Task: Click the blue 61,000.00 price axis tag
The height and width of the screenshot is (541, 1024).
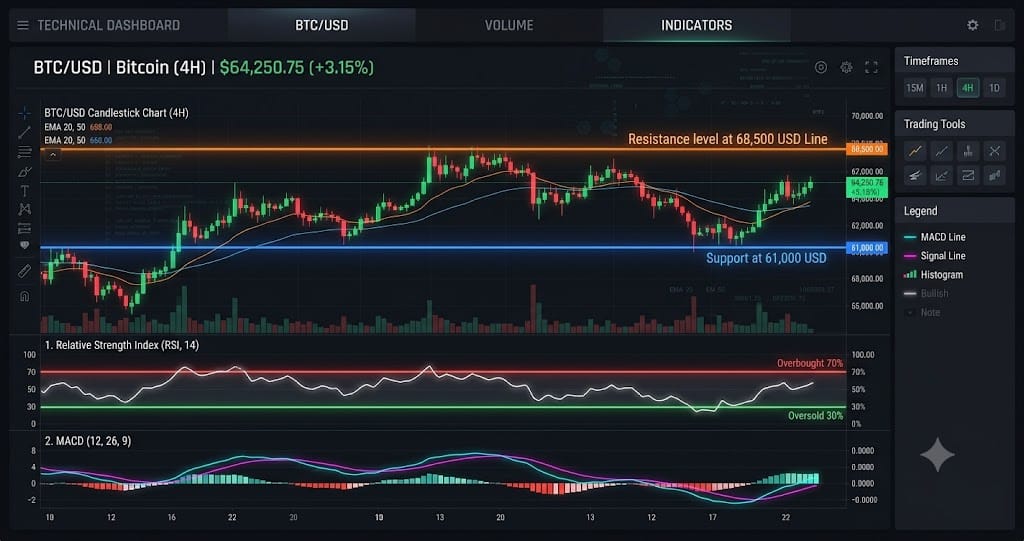Action: 867,248
